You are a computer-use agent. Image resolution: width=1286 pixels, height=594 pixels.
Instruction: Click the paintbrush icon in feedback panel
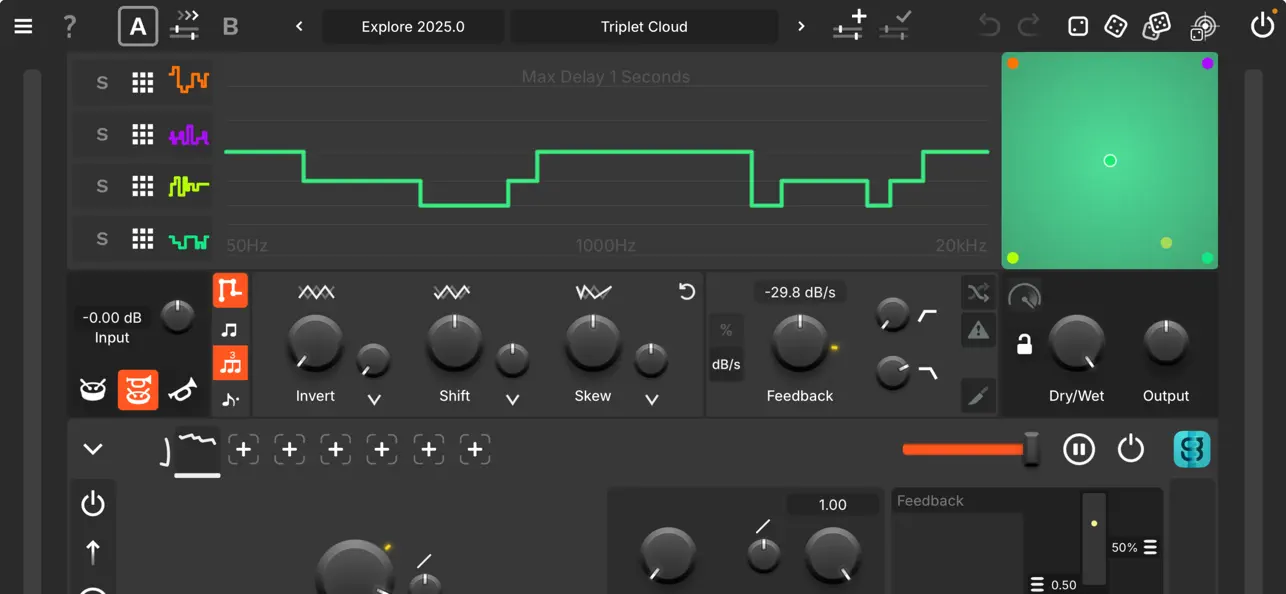[x=978, y=395]
